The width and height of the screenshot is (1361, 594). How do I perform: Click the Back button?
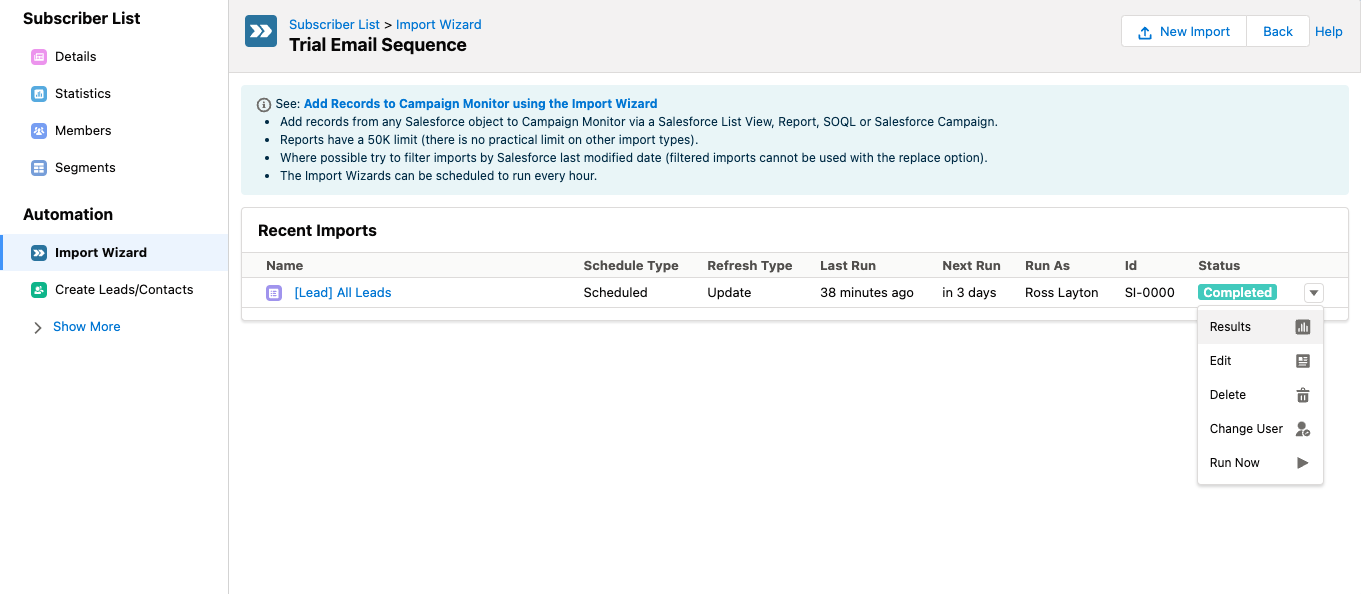click(1278, 32)
